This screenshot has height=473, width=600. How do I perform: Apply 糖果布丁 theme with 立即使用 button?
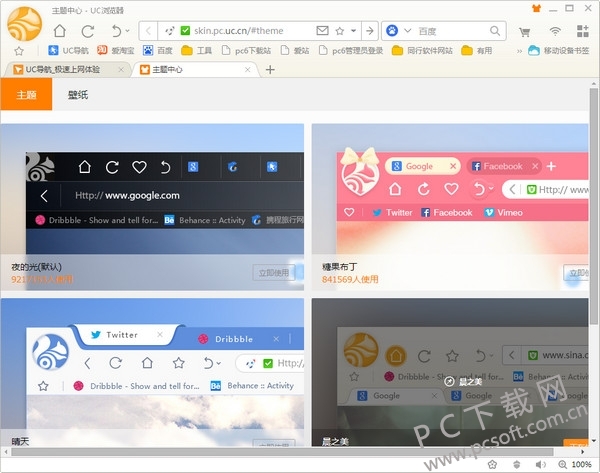576,273
